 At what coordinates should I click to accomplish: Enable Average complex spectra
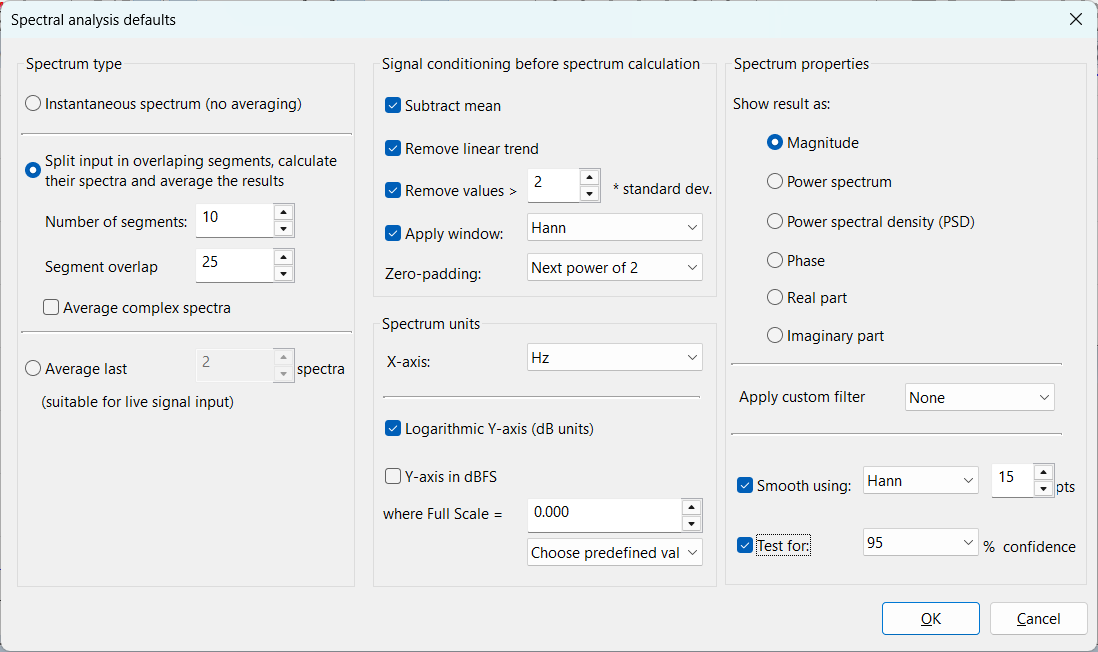[51, 308]
